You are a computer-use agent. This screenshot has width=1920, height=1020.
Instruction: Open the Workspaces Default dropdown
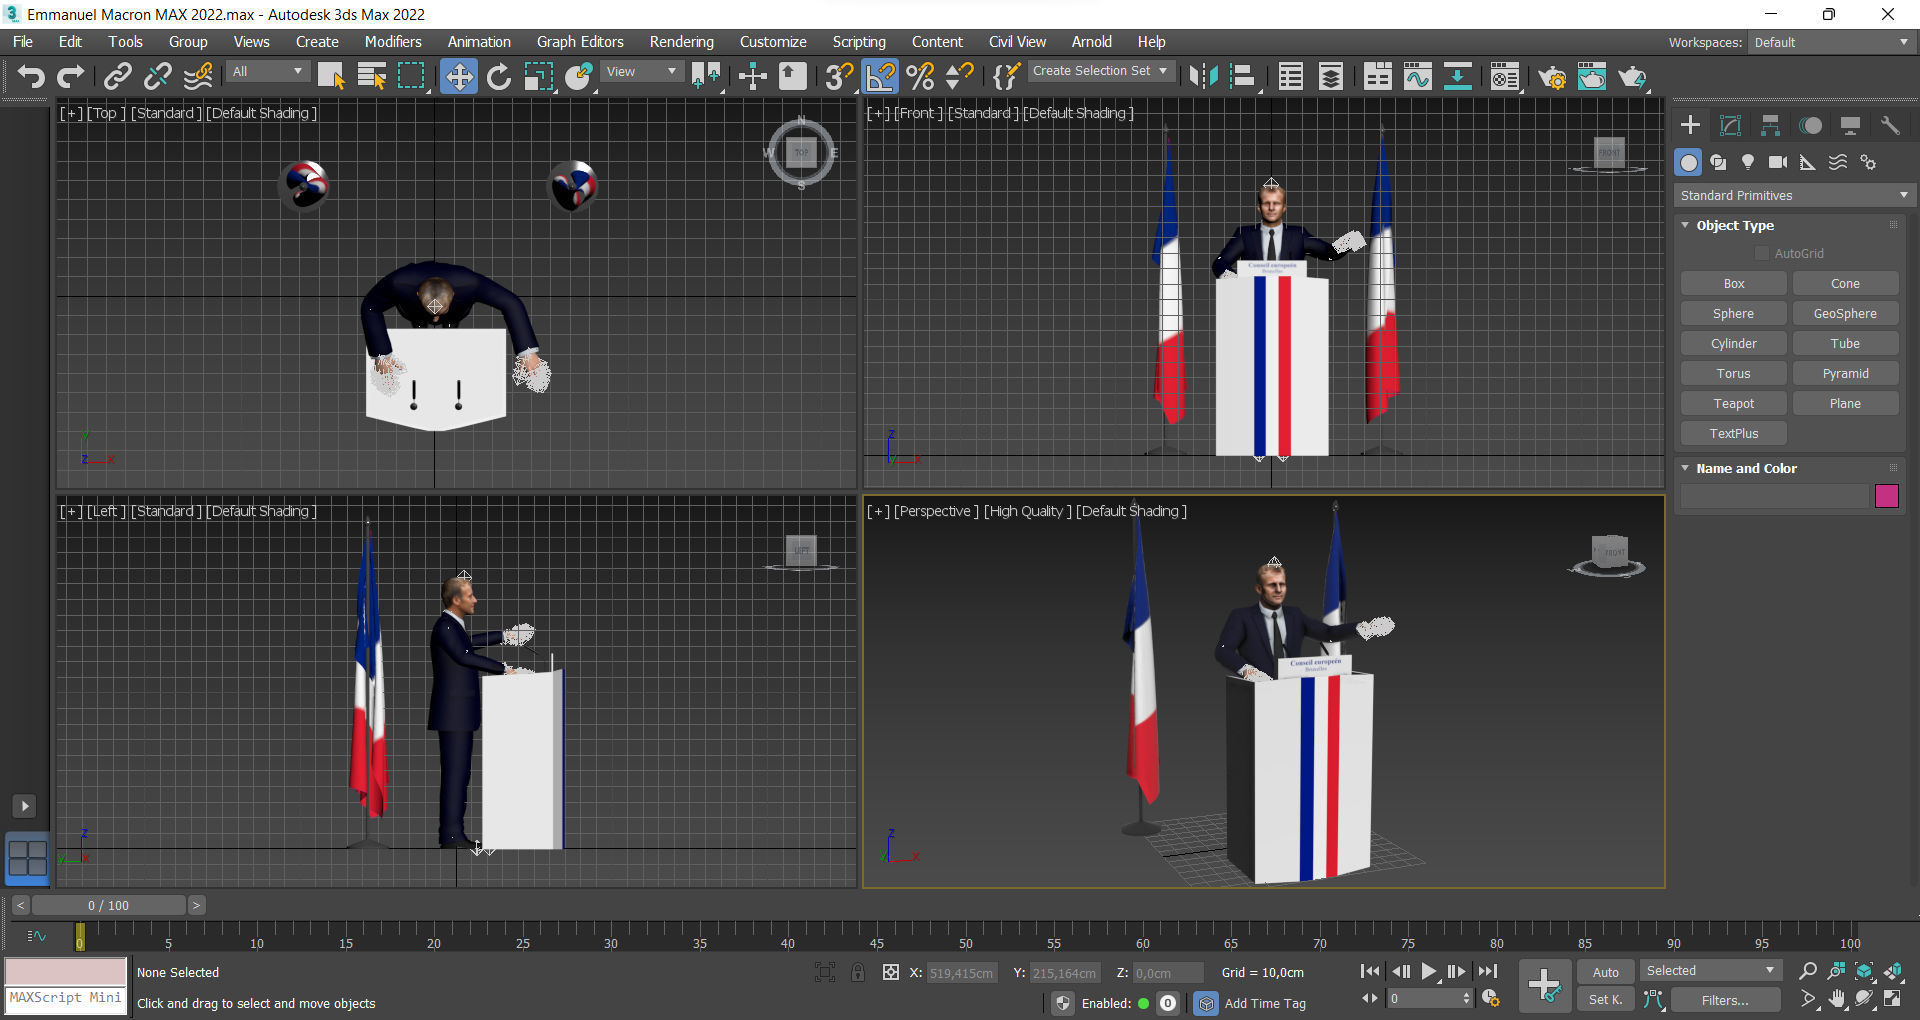1831,42
